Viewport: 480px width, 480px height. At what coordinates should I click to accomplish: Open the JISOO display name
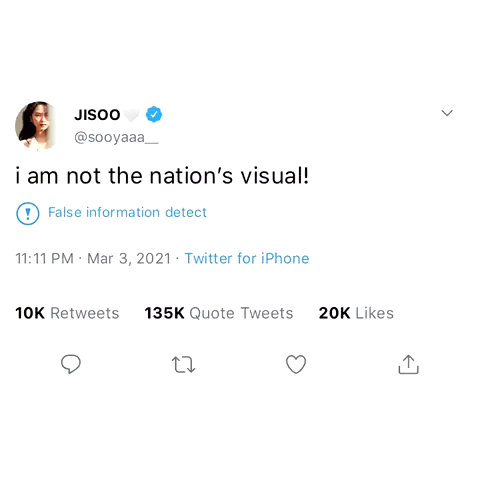point(97,115)
